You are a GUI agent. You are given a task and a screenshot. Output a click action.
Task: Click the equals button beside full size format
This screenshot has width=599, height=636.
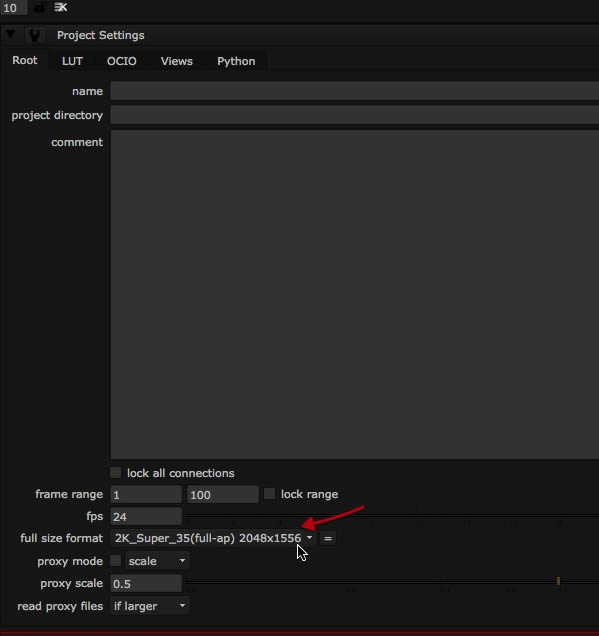click(x=328, y=539)
